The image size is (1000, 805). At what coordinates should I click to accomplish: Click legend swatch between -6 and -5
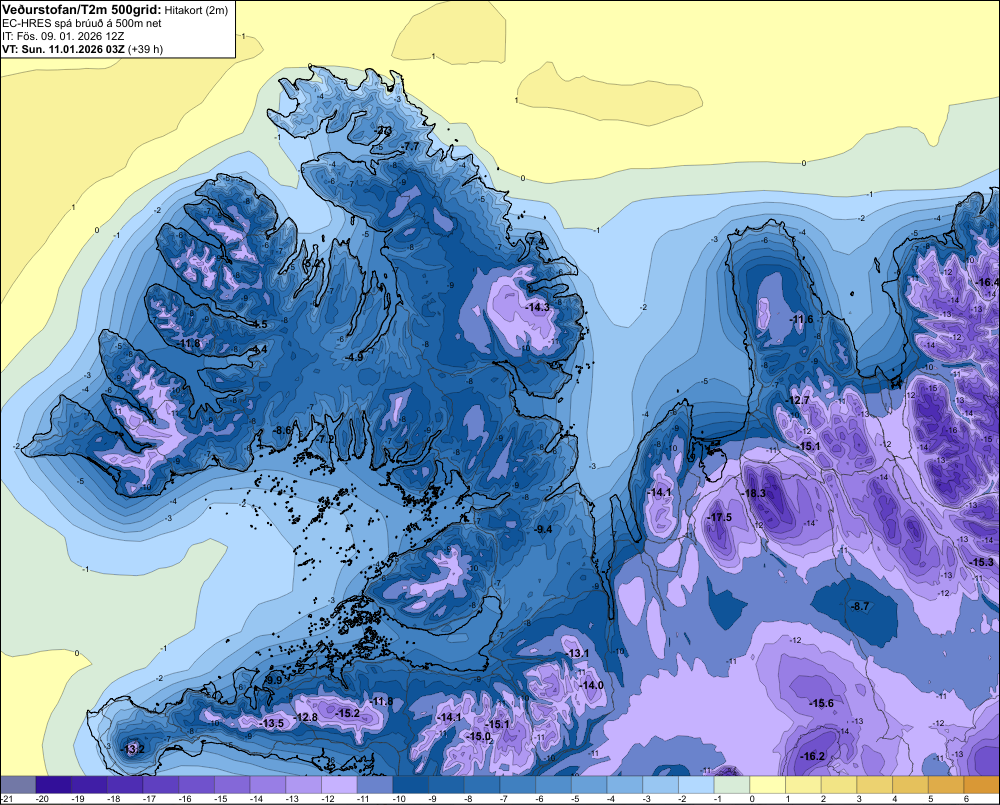554,784
